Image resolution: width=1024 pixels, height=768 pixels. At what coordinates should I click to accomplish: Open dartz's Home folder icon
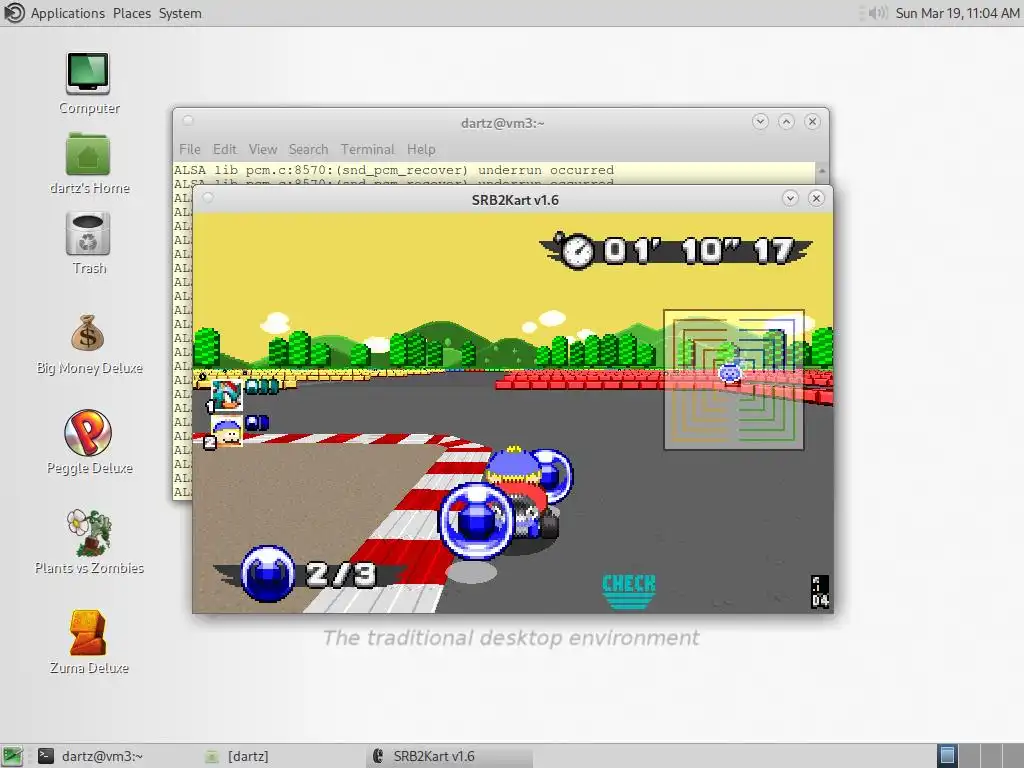coord(88,154)
